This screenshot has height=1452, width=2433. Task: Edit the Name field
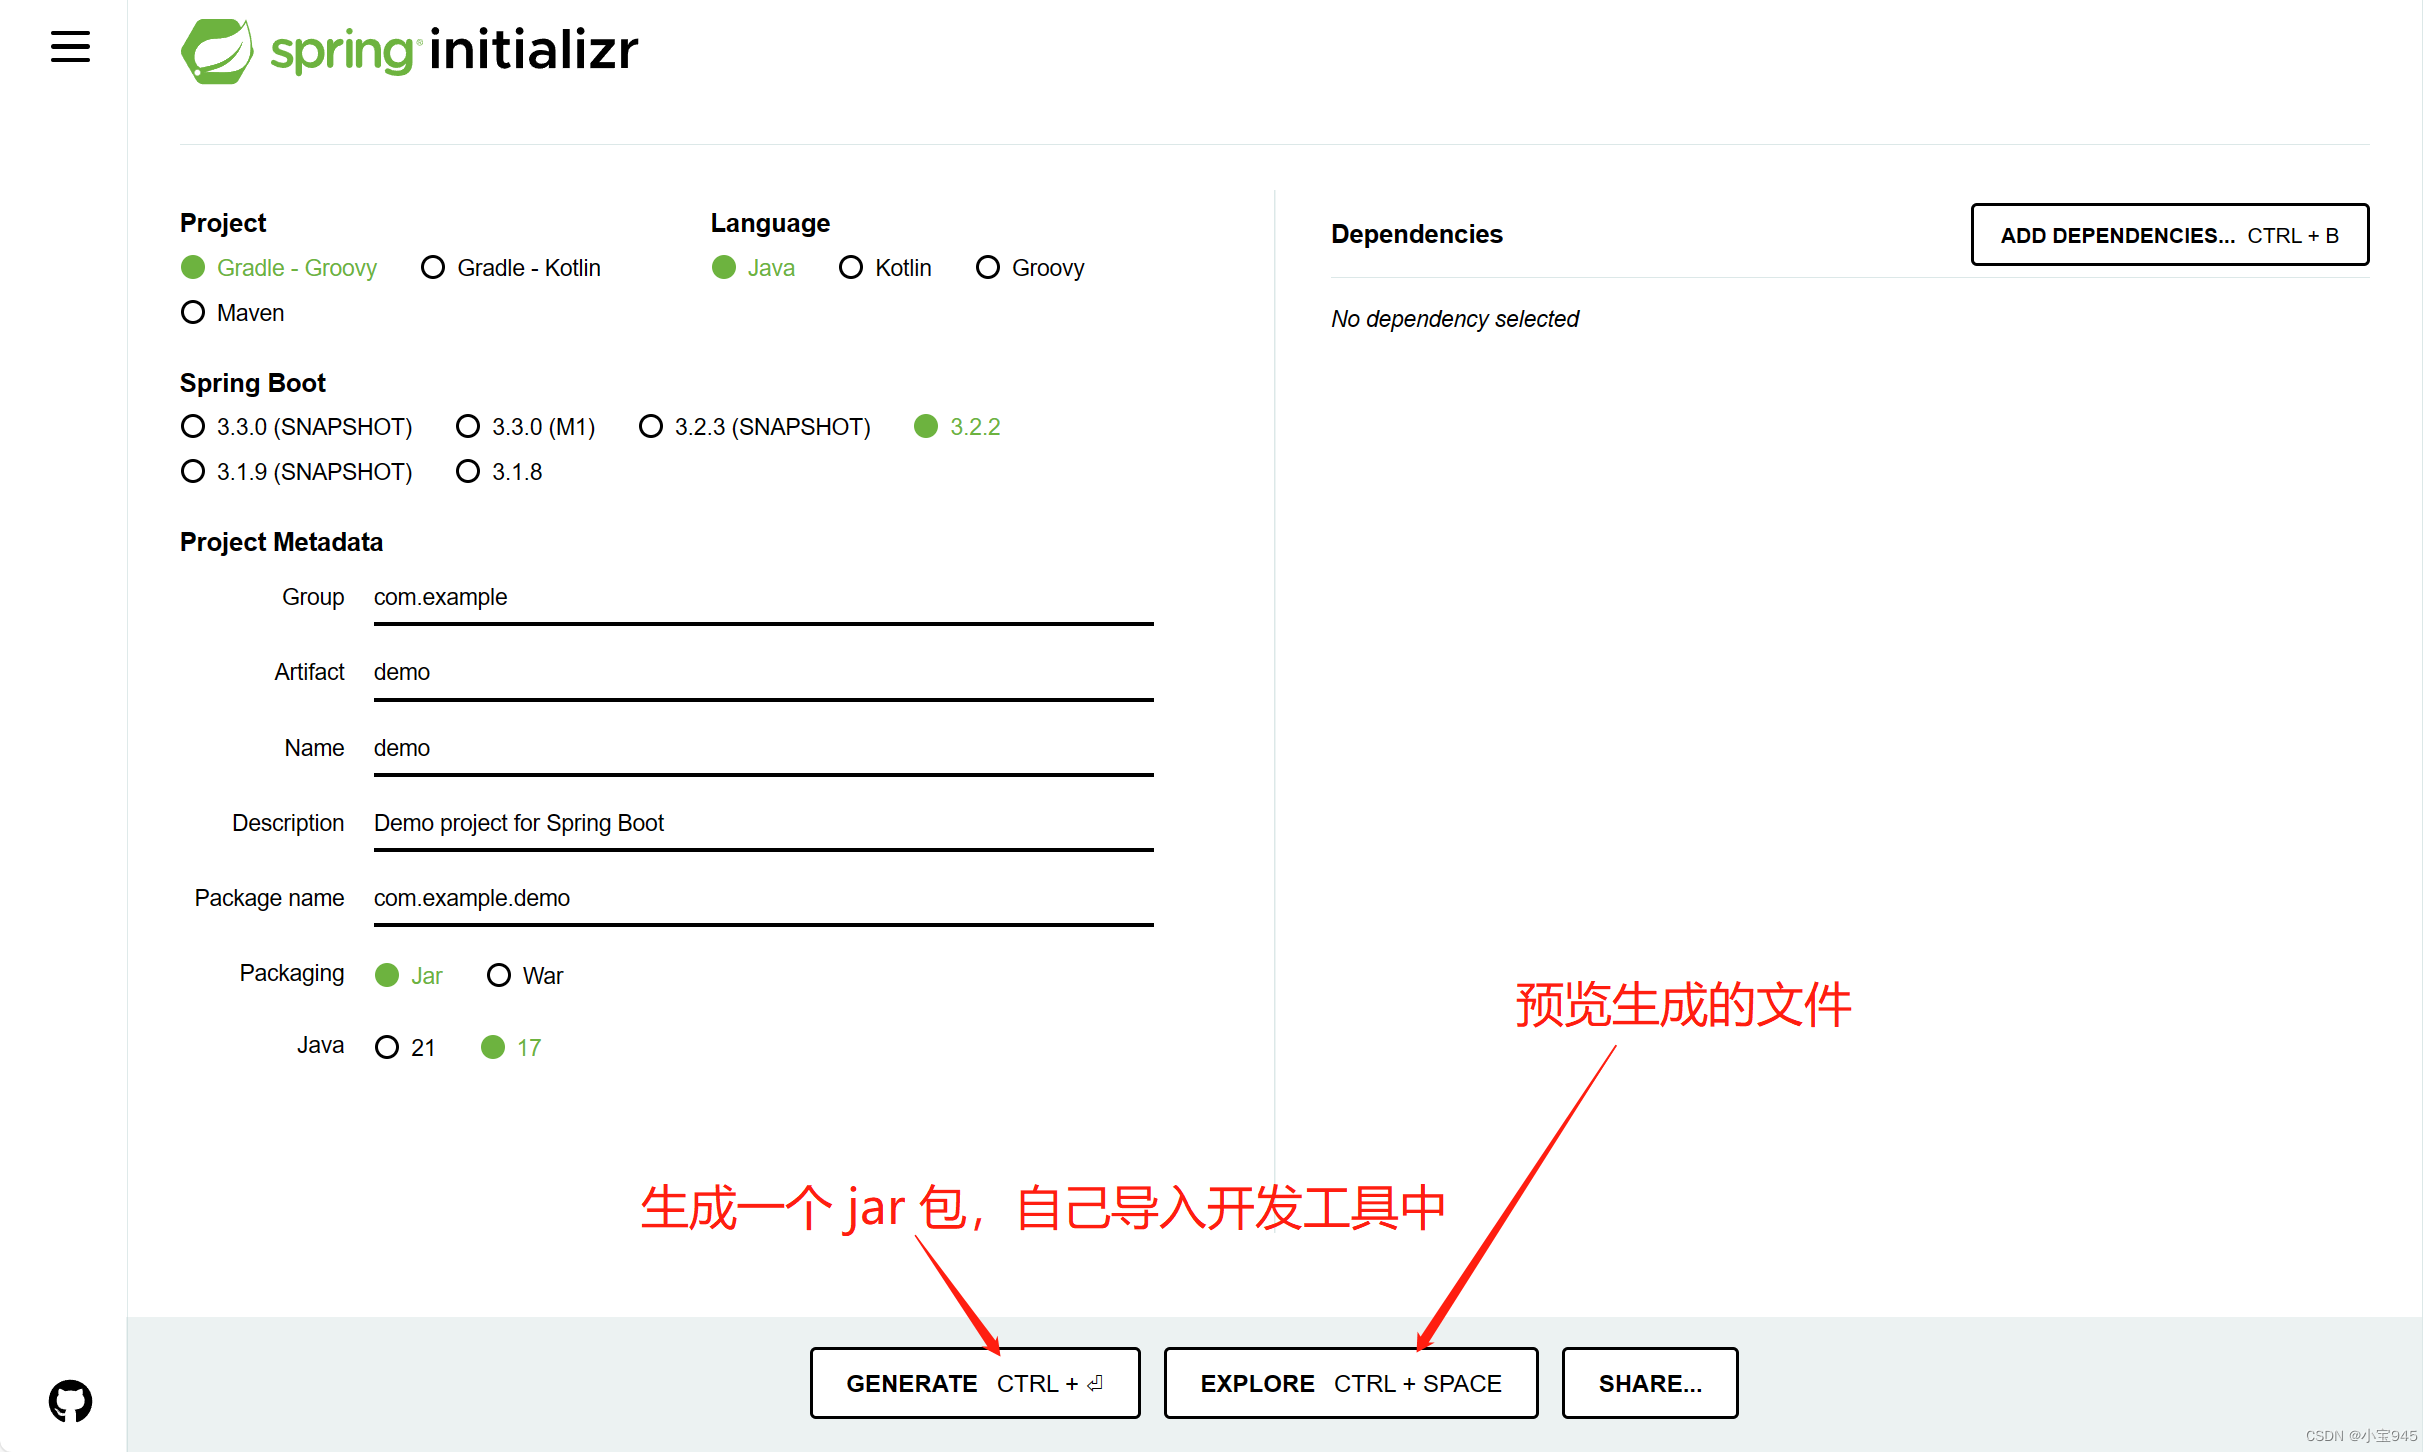(764, 749)
